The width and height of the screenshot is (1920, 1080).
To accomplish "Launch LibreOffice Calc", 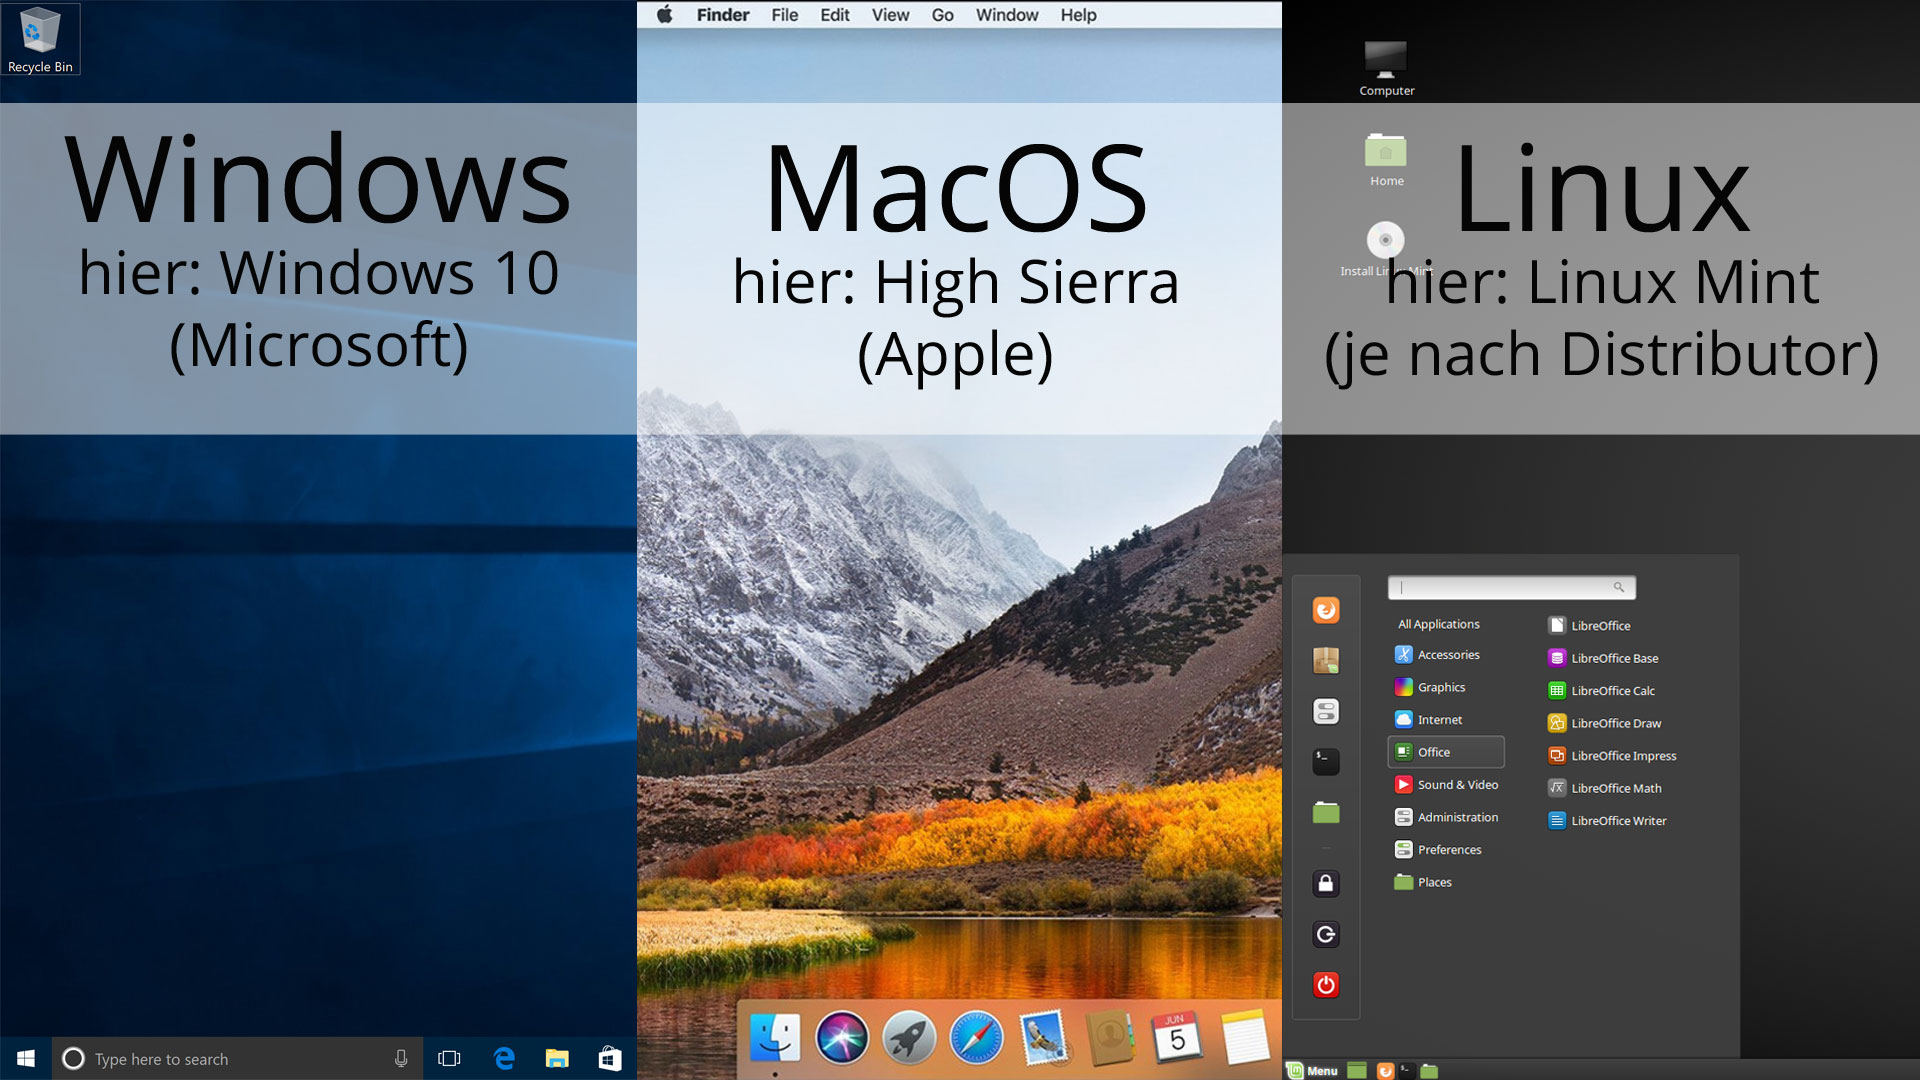I will 1602,690.
